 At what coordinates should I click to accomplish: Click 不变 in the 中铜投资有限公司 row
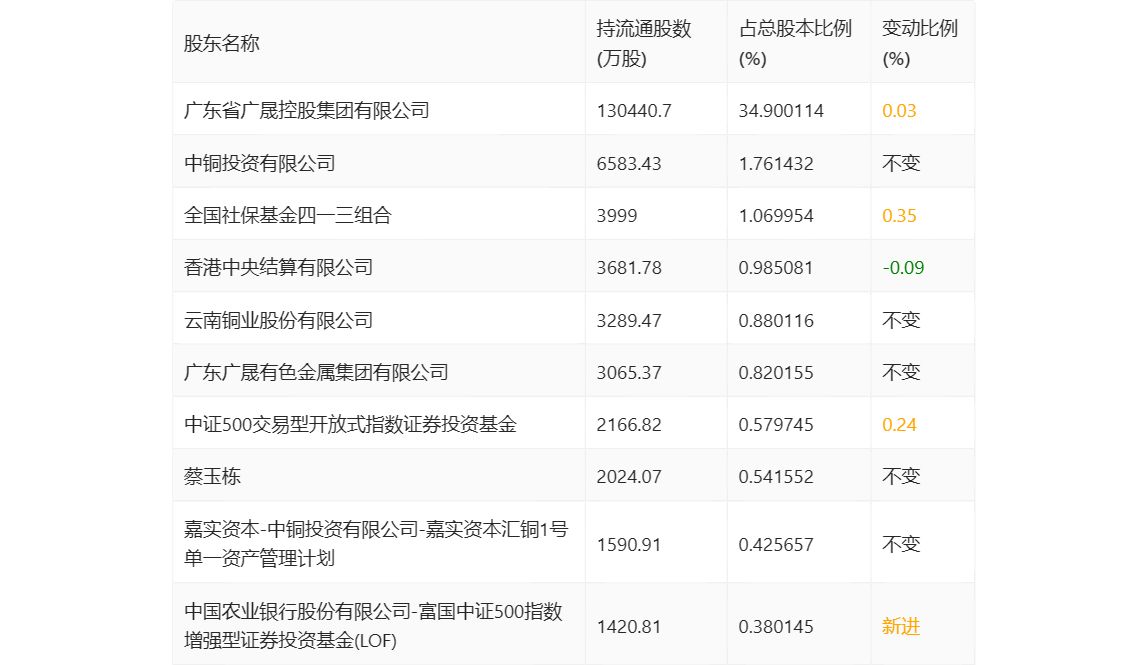click(x=901, y=163)
